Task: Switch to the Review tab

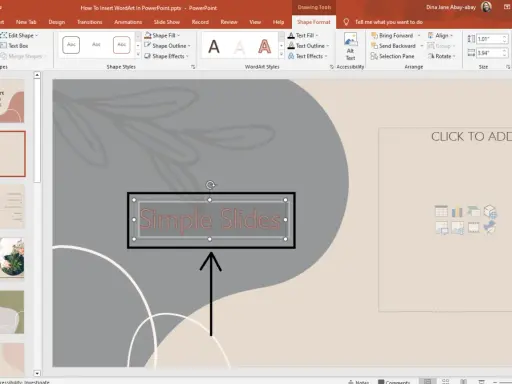Action: pos(229,22)
